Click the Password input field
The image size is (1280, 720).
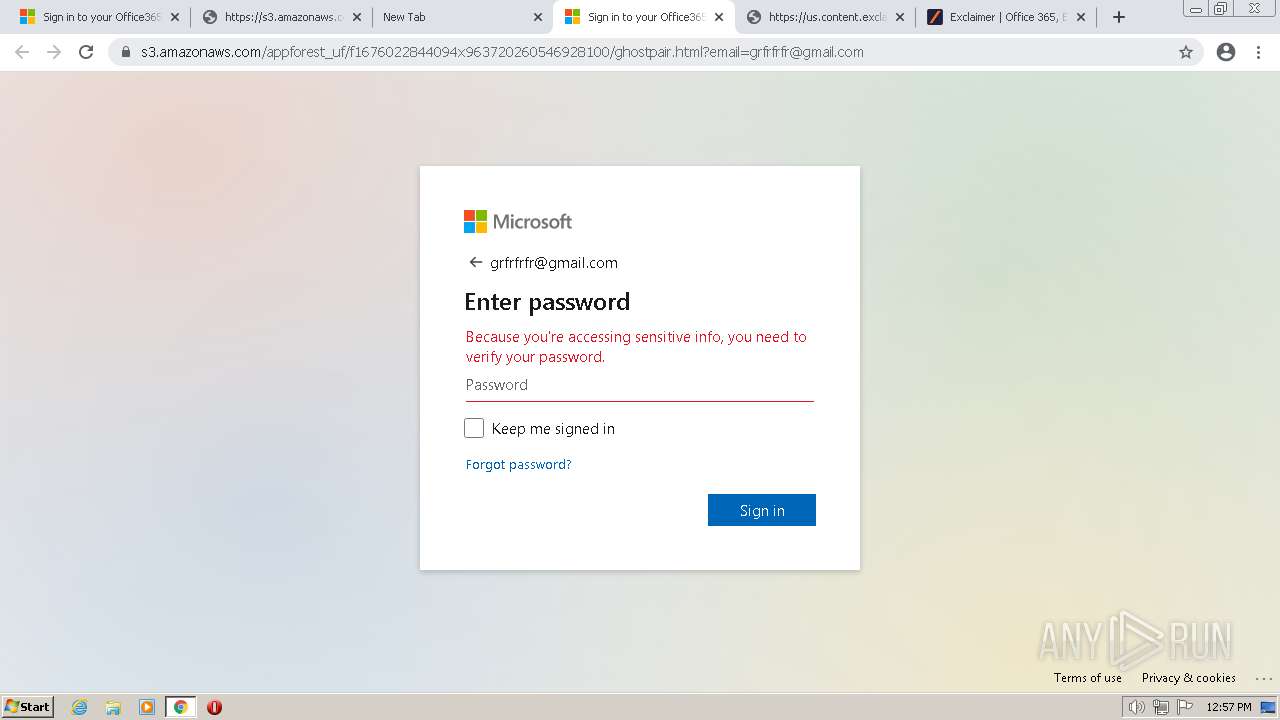[x=640, y=385]
